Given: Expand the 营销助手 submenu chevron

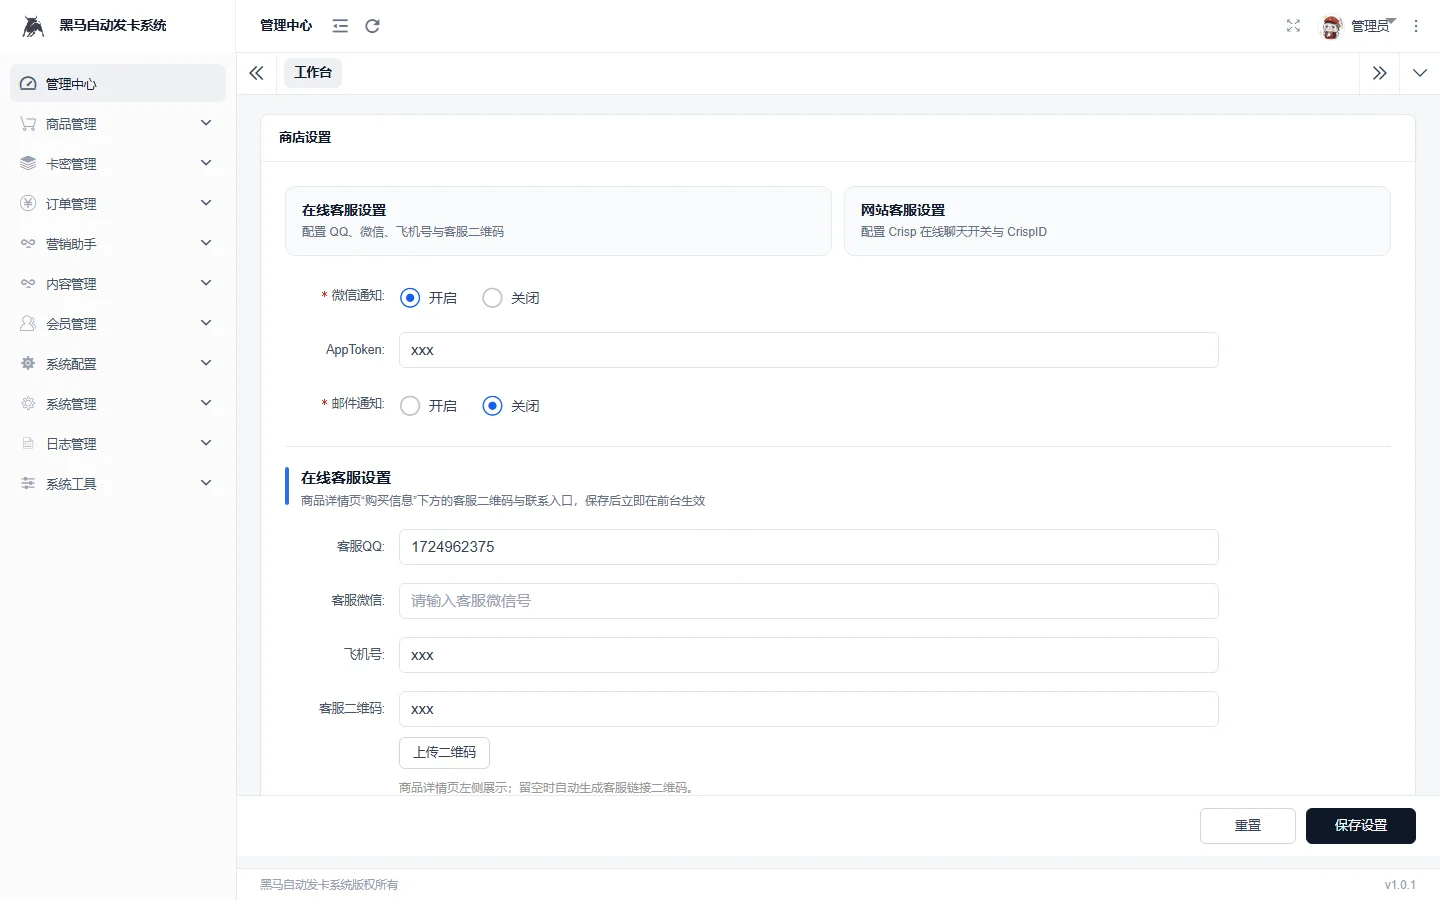Looking at the screenshot, I should pyautogui.click(x=206, y=243).
